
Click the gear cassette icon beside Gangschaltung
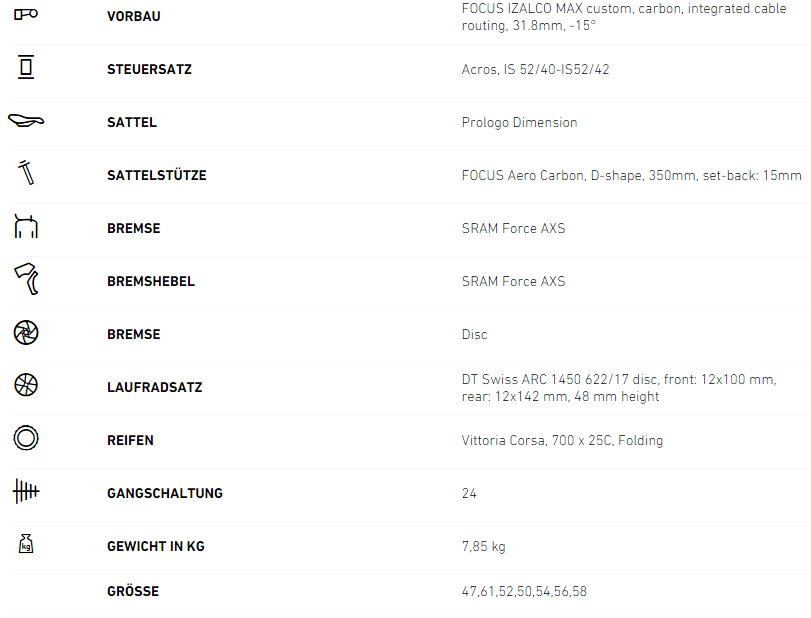click(x=26, y=492)
